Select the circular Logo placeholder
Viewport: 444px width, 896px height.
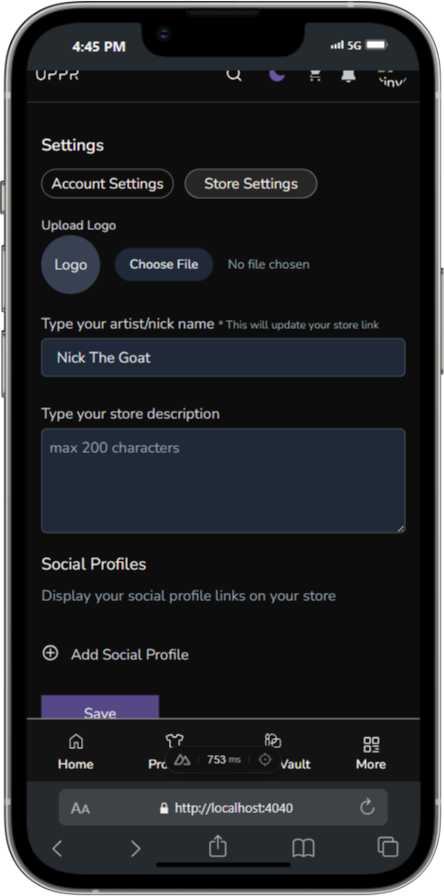(70, 265)
